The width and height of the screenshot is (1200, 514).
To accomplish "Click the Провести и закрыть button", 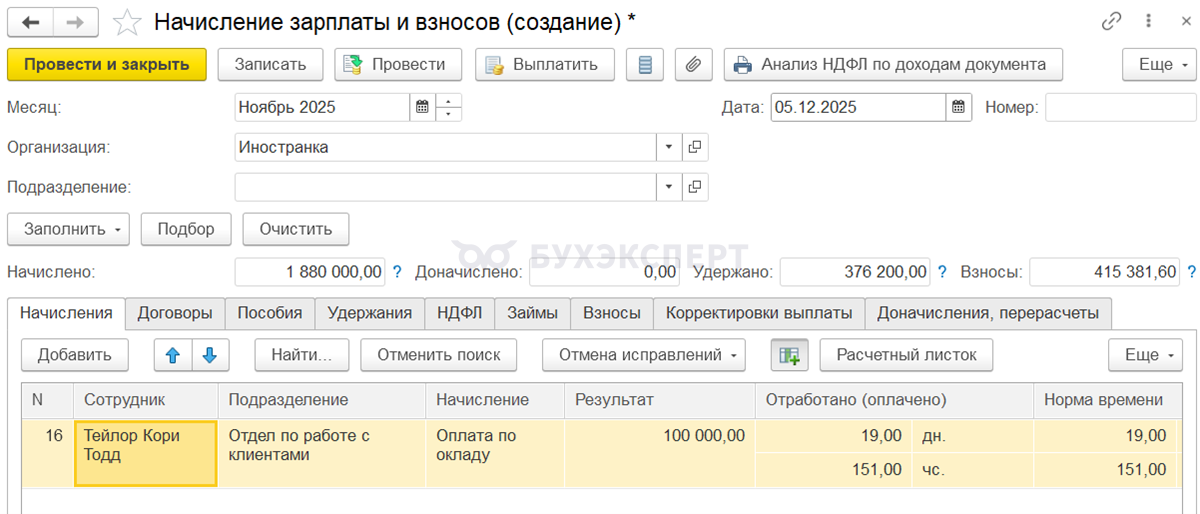I will 106,65.
